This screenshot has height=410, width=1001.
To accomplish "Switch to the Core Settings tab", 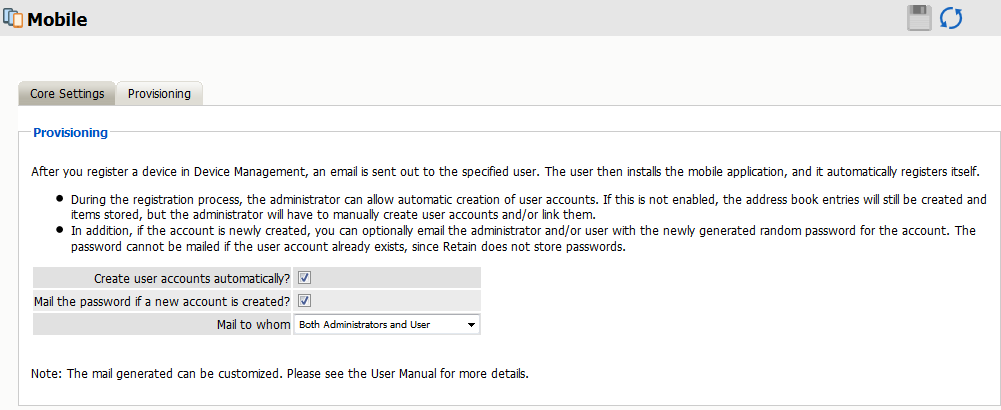I will pos(67,94).
